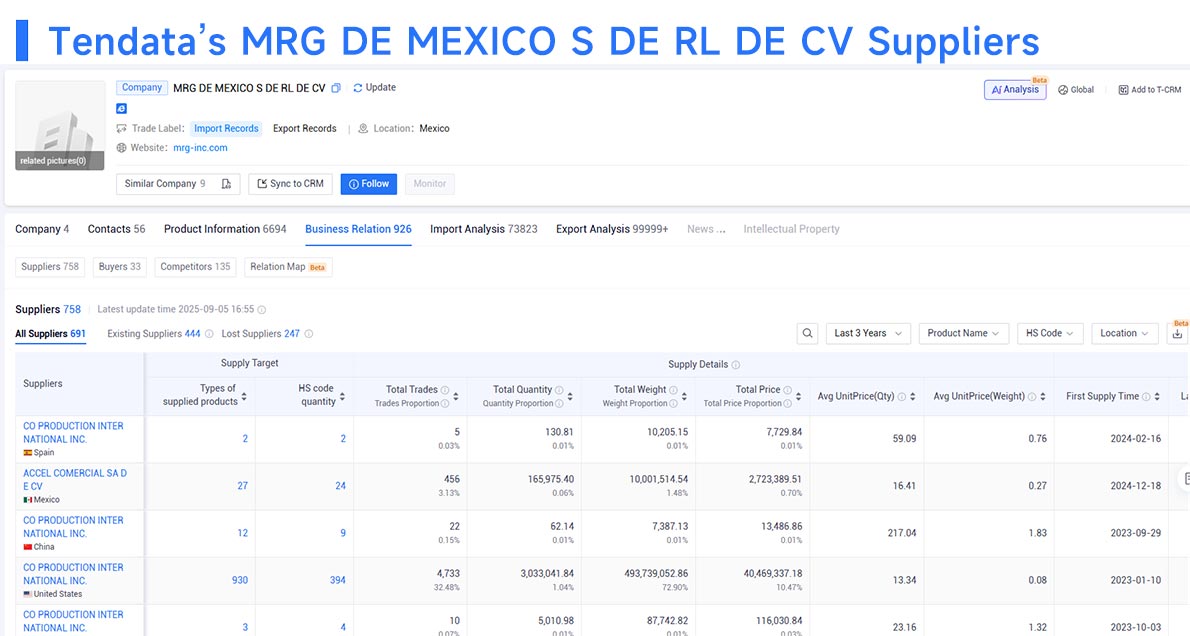Open the Import Analysis tab

(x=483, y=229)
